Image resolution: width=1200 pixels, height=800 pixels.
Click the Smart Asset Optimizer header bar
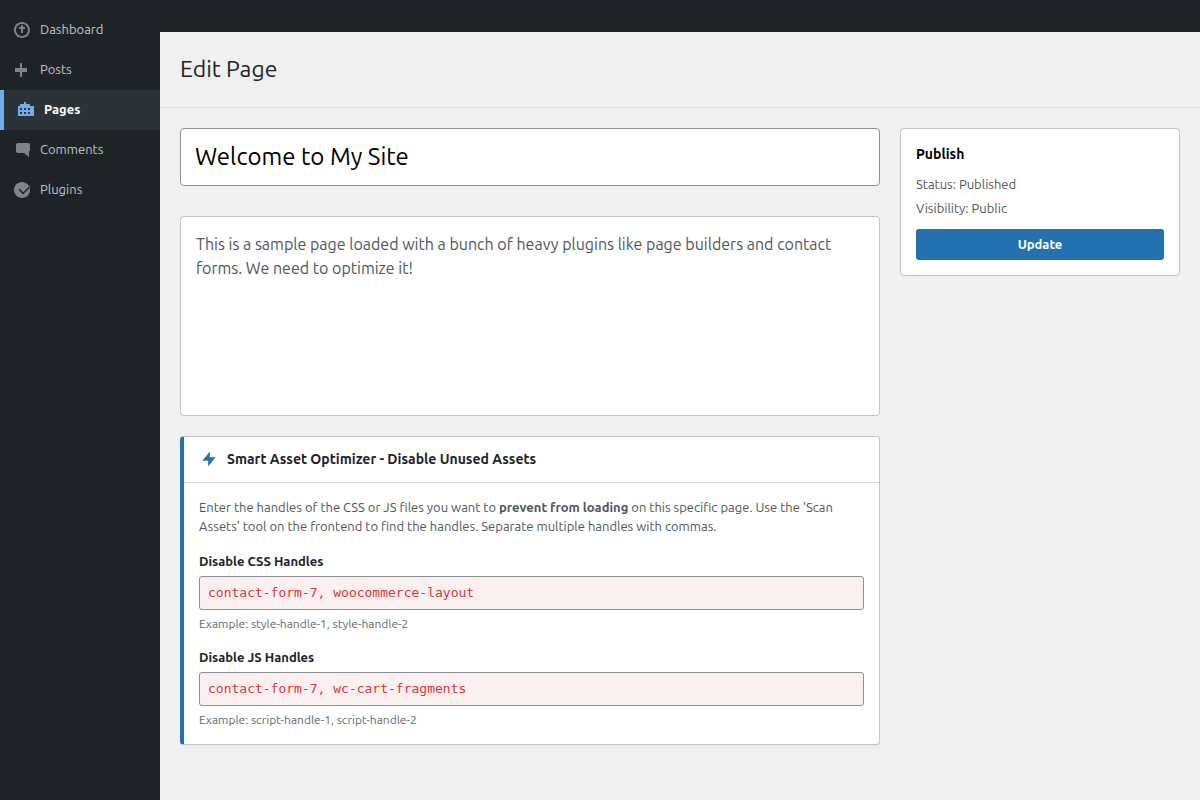pyautogui.click(x=530, y=459)
